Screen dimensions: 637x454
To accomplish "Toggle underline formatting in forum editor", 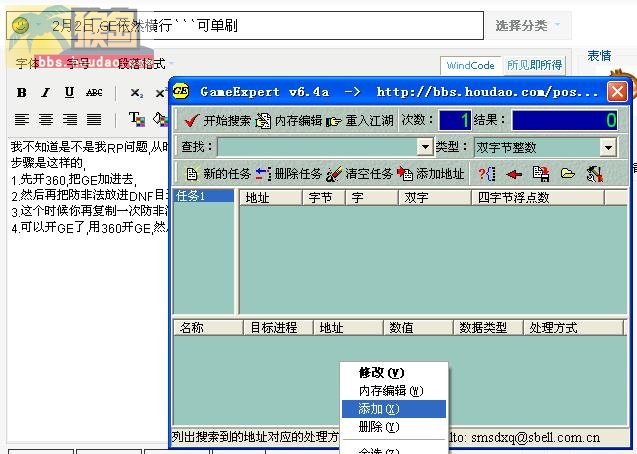I will (x=69, y=93).
